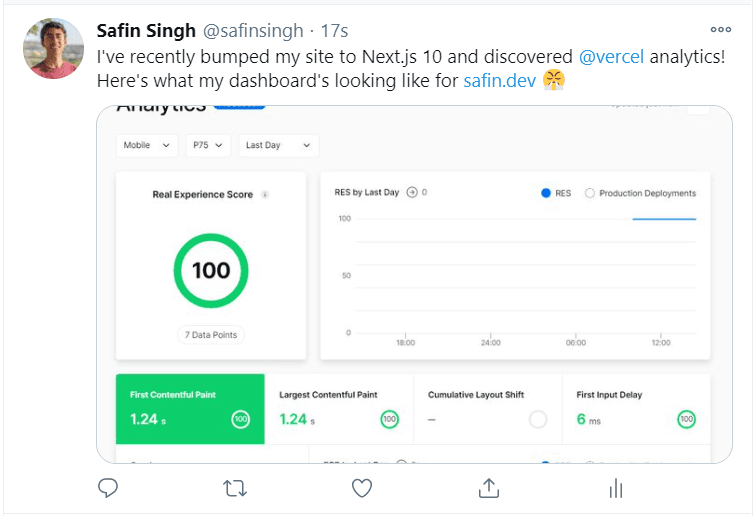Share the tweet via upload icon
The width and height of the screenshot is (756, 516).
pyautogui.click(x=488, y=488)
